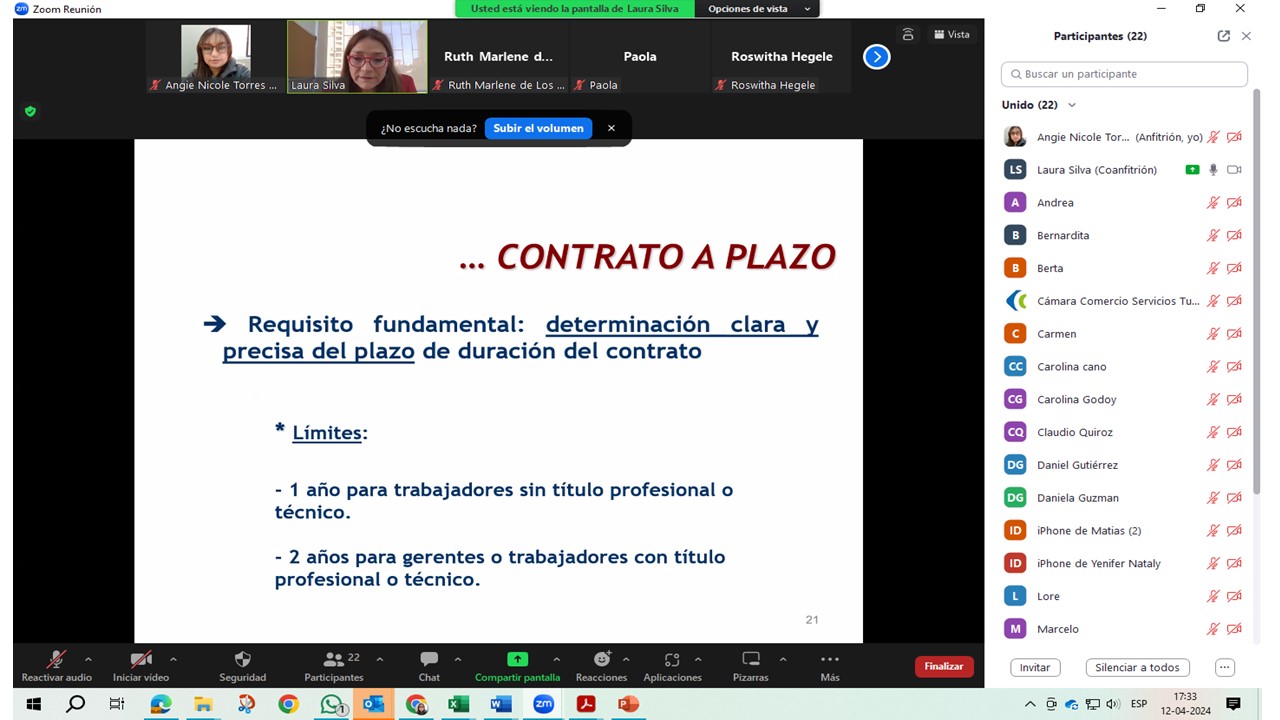1280x720 pixels.
Task: Select Paola video tile
Action: coord(640,57)
